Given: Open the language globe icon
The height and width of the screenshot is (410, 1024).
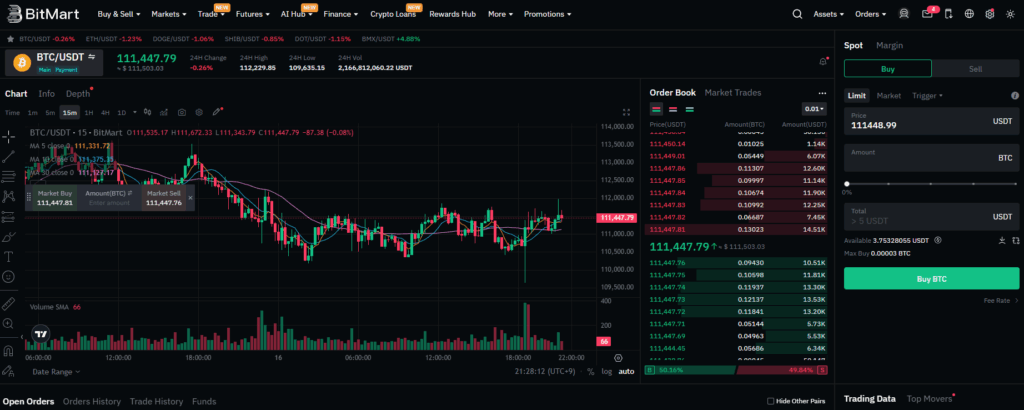Looking at the screenshot, I should [969, 15].
